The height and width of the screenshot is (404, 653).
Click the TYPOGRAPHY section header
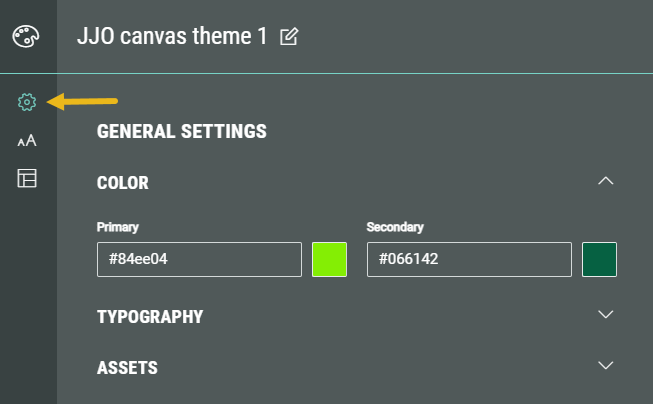(x=150, y=317)
